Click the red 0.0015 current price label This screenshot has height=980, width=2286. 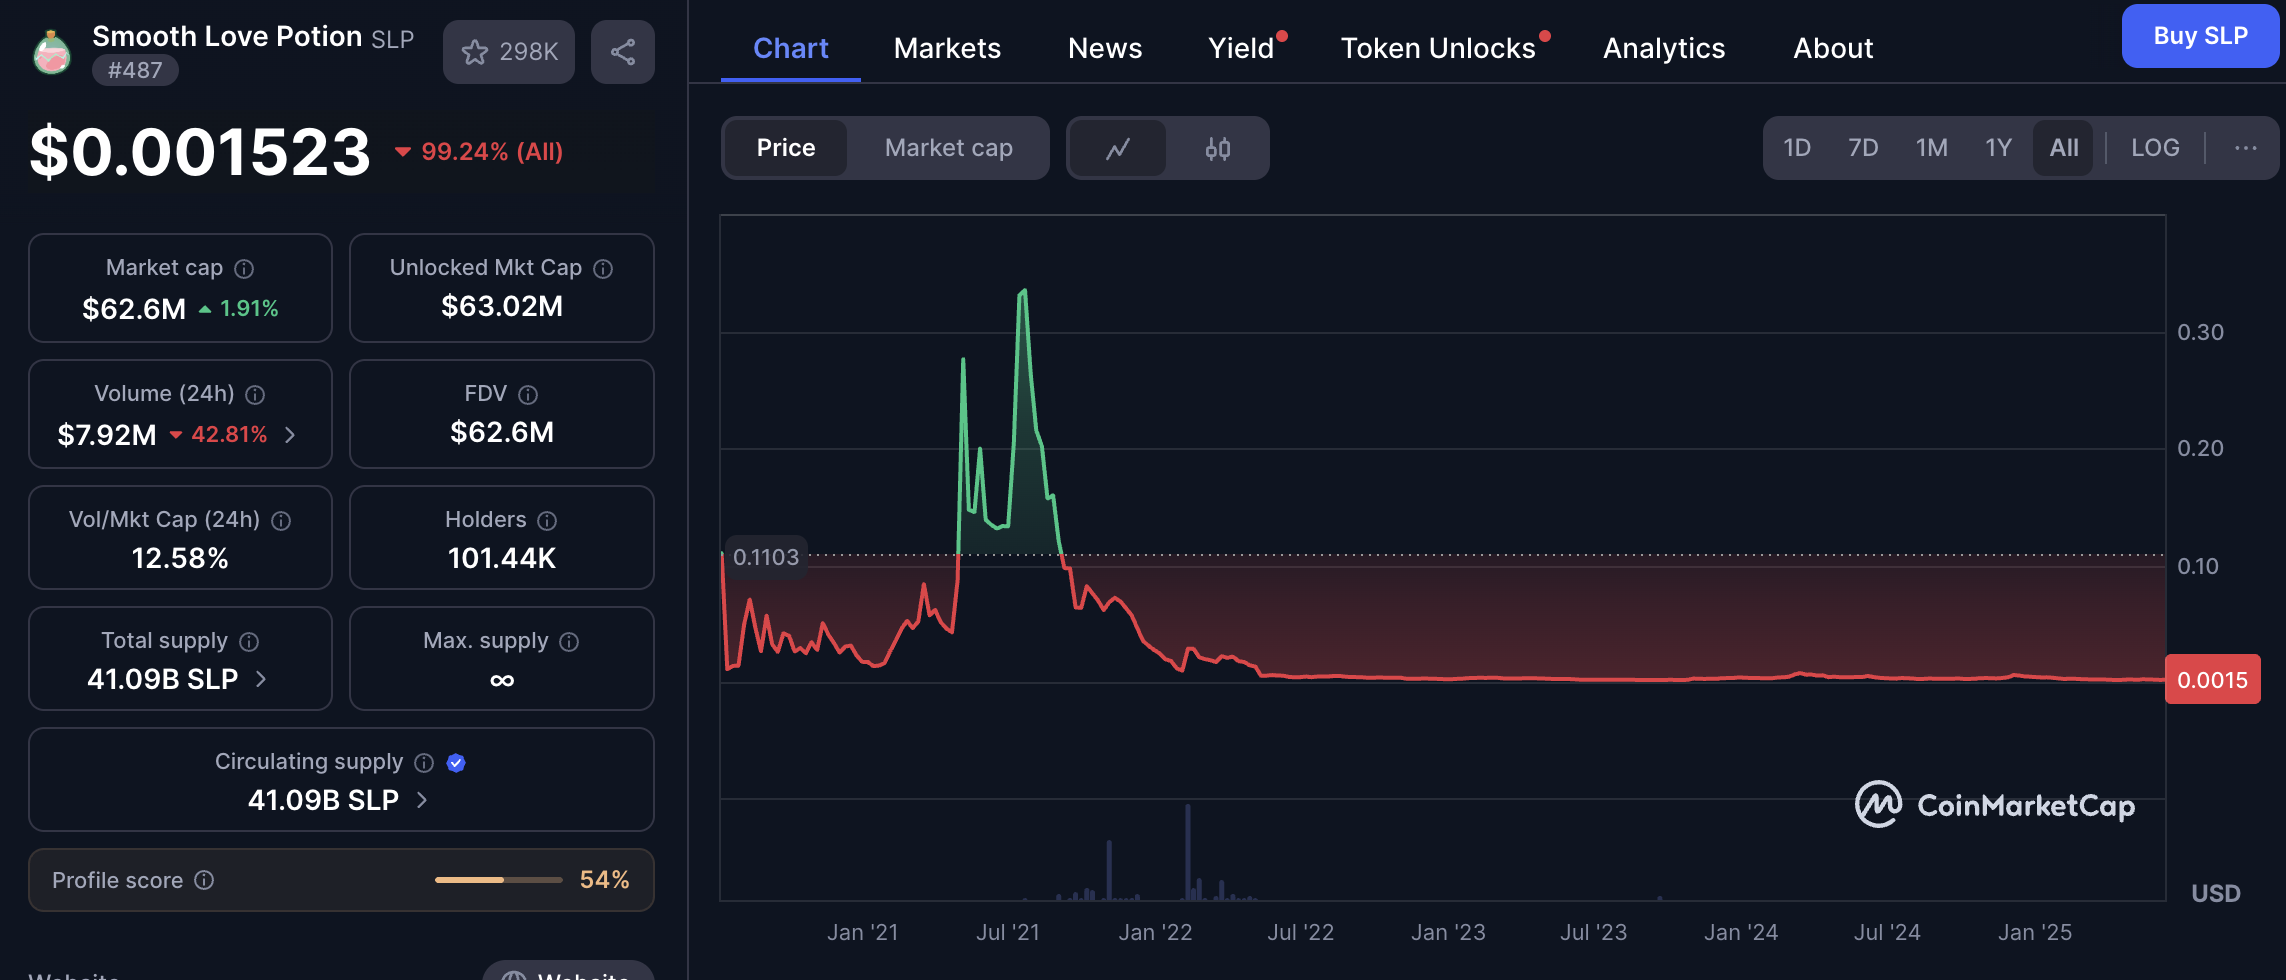[2212, 680]
